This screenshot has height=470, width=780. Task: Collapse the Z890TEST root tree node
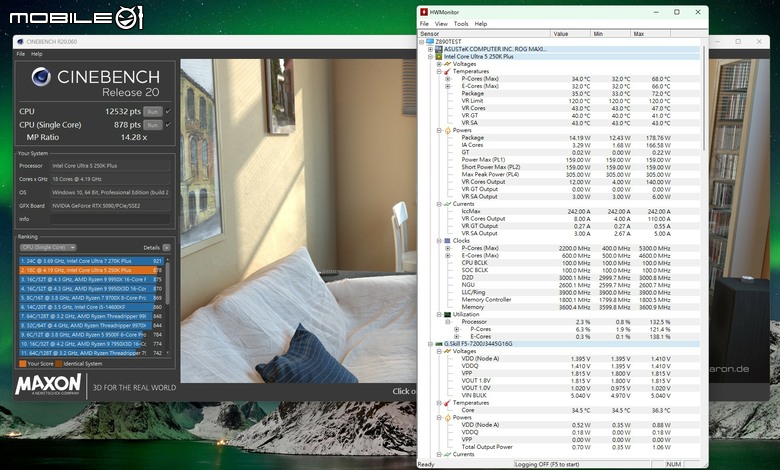click(421, 42)
